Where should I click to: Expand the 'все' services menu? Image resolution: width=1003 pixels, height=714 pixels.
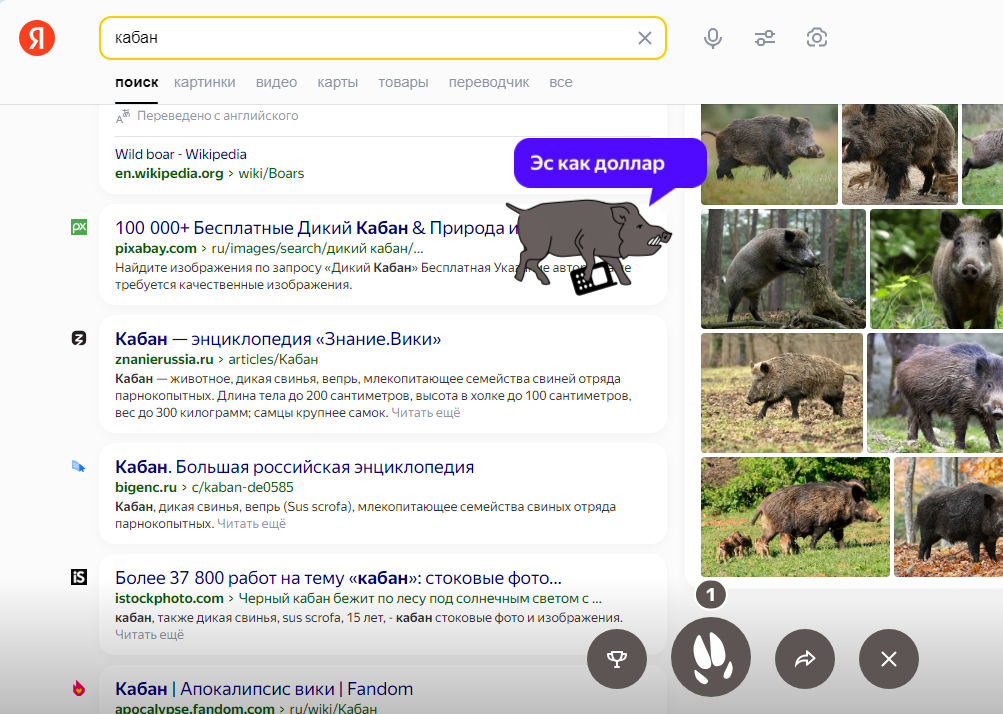pos(560,82)
